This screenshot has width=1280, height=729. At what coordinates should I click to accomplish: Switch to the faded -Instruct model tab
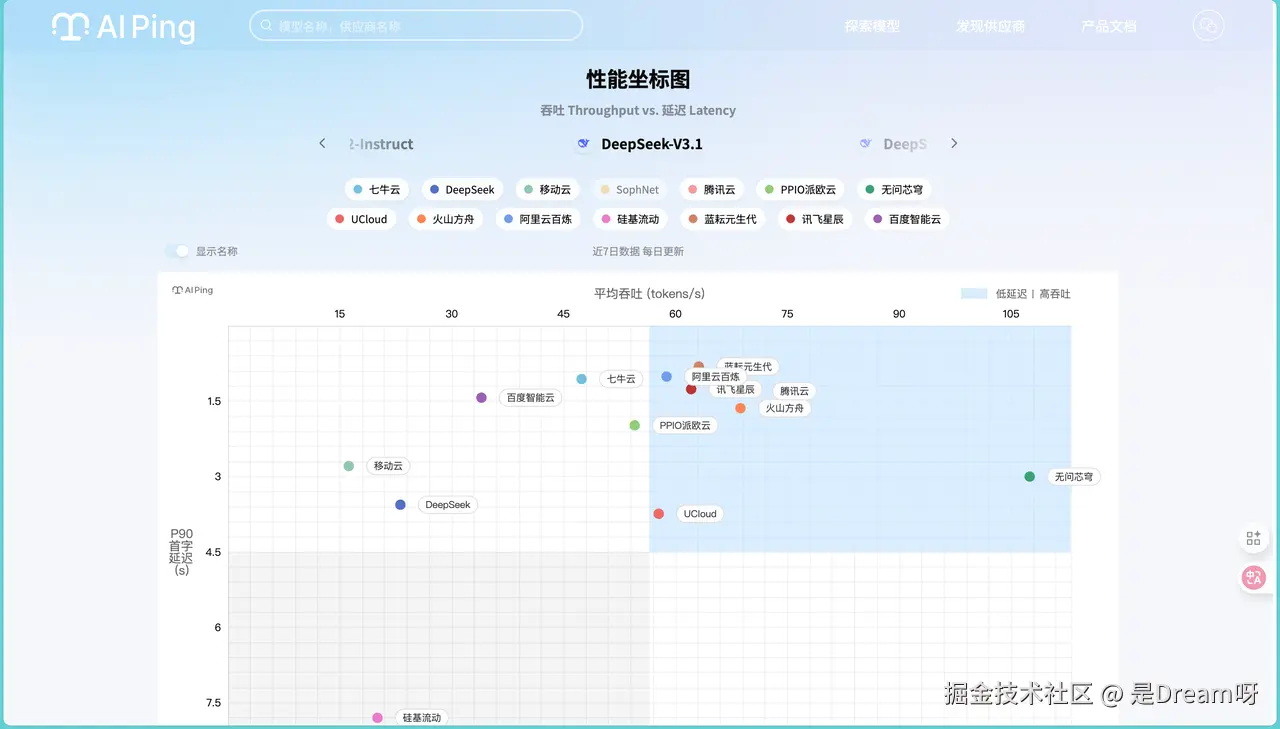pos(381,144)
